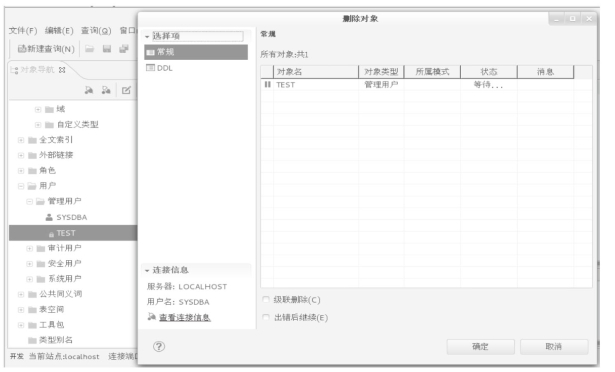Enable the 级联删除(C) checkbox

pos(266,300)
